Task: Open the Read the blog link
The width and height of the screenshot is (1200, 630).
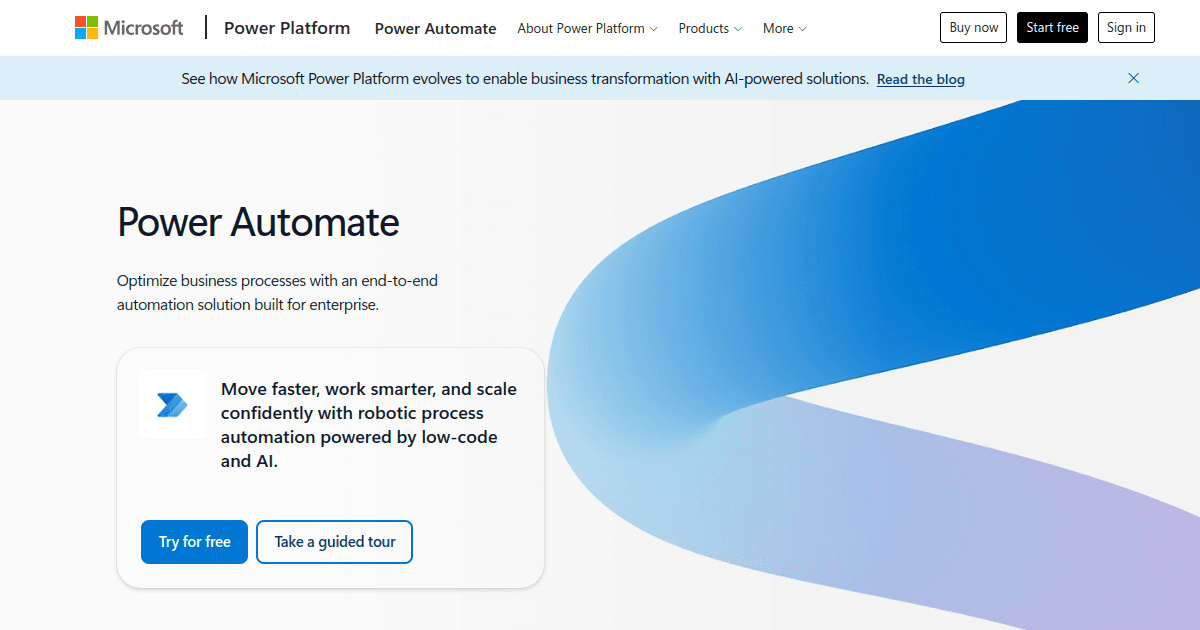Action: (921, 79)
